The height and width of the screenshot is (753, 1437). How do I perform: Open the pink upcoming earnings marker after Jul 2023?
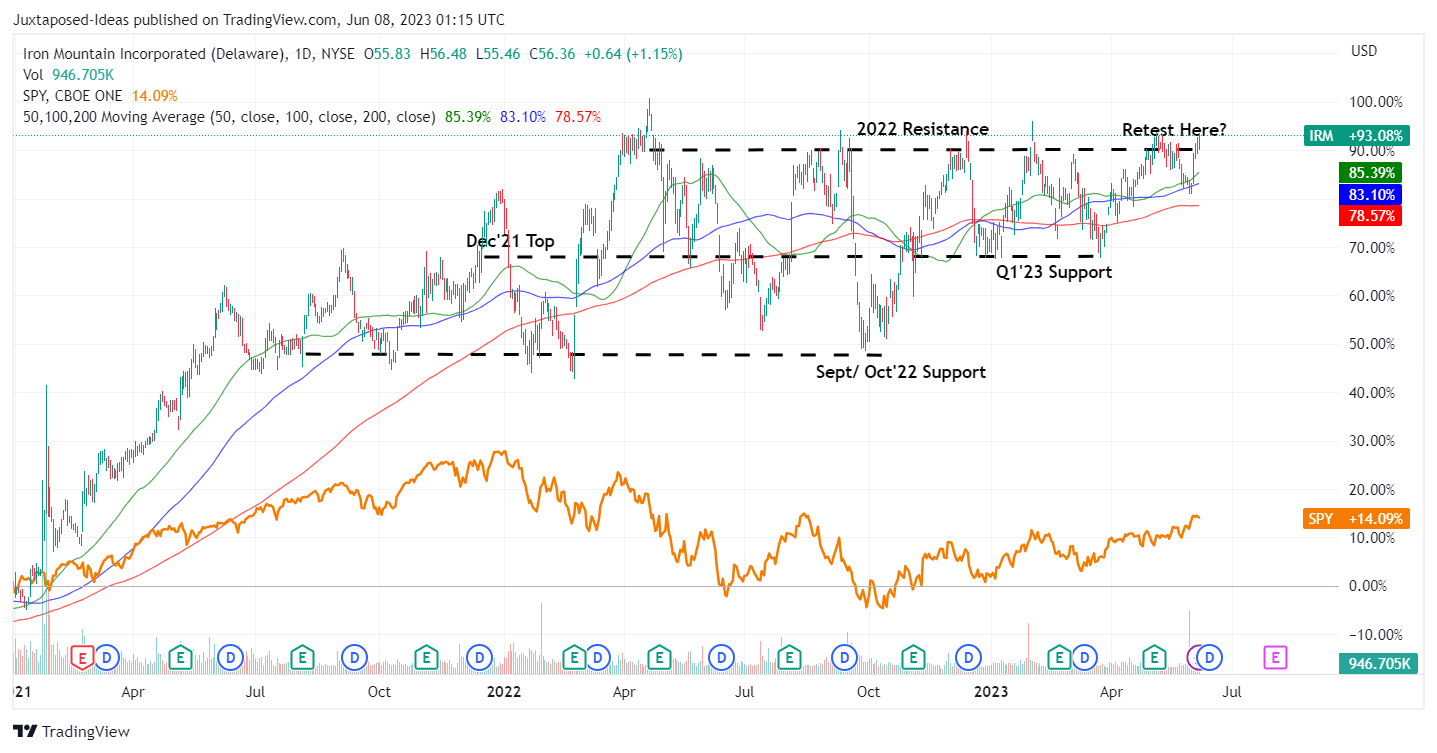[1275, 658]
